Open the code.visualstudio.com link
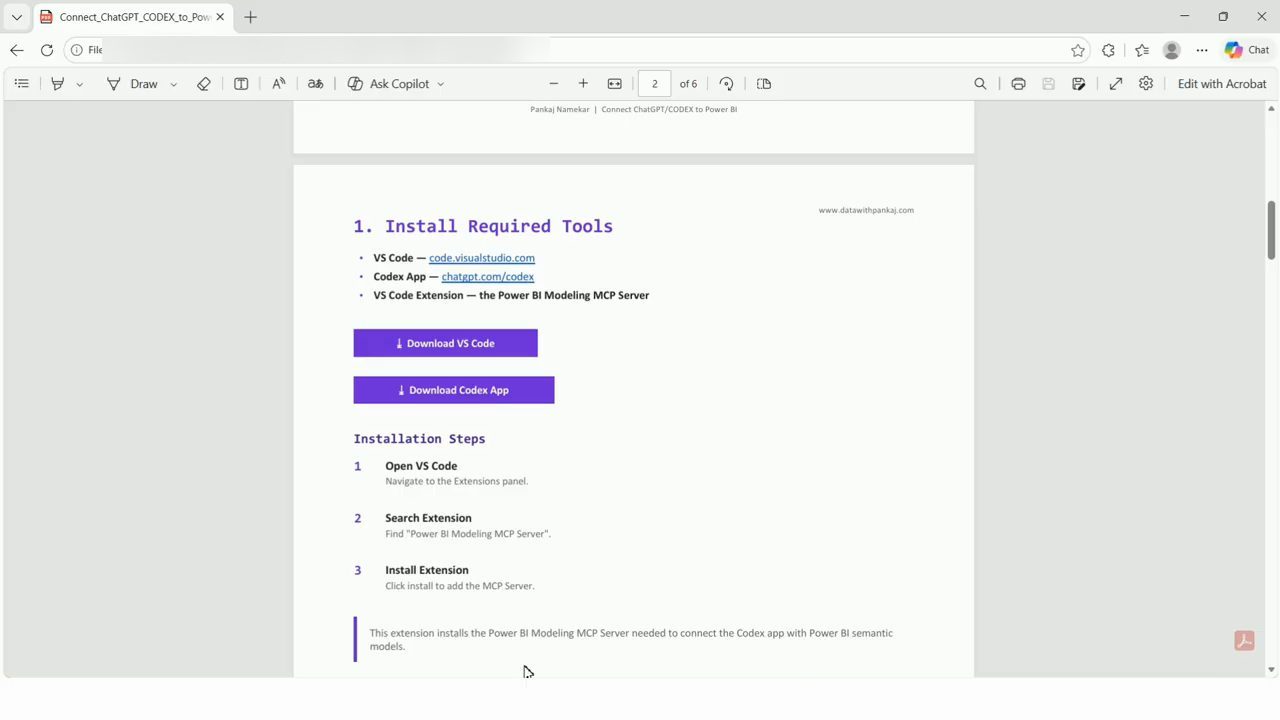 [482, 258]
